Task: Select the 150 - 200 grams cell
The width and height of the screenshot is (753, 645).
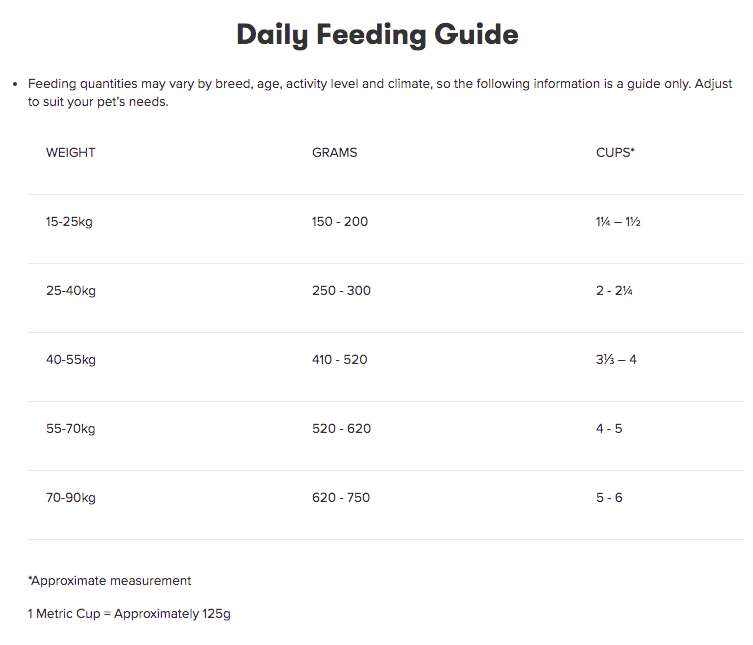Action: 340,222
